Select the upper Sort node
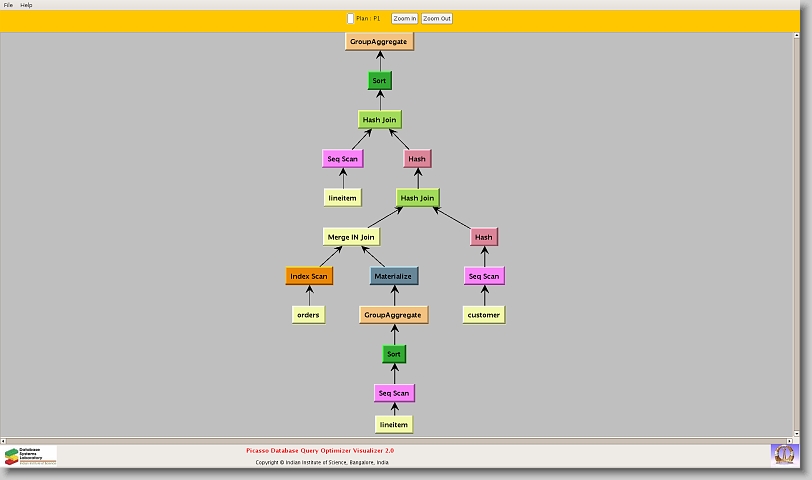The height and width of the screenshot is (480, 812). coord(379,81)
